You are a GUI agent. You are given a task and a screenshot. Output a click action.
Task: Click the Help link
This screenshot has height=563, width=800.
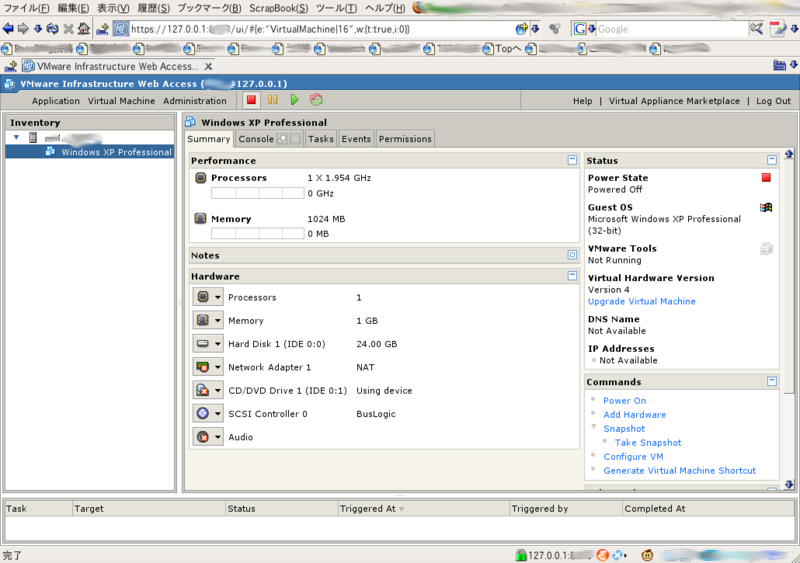582,101
